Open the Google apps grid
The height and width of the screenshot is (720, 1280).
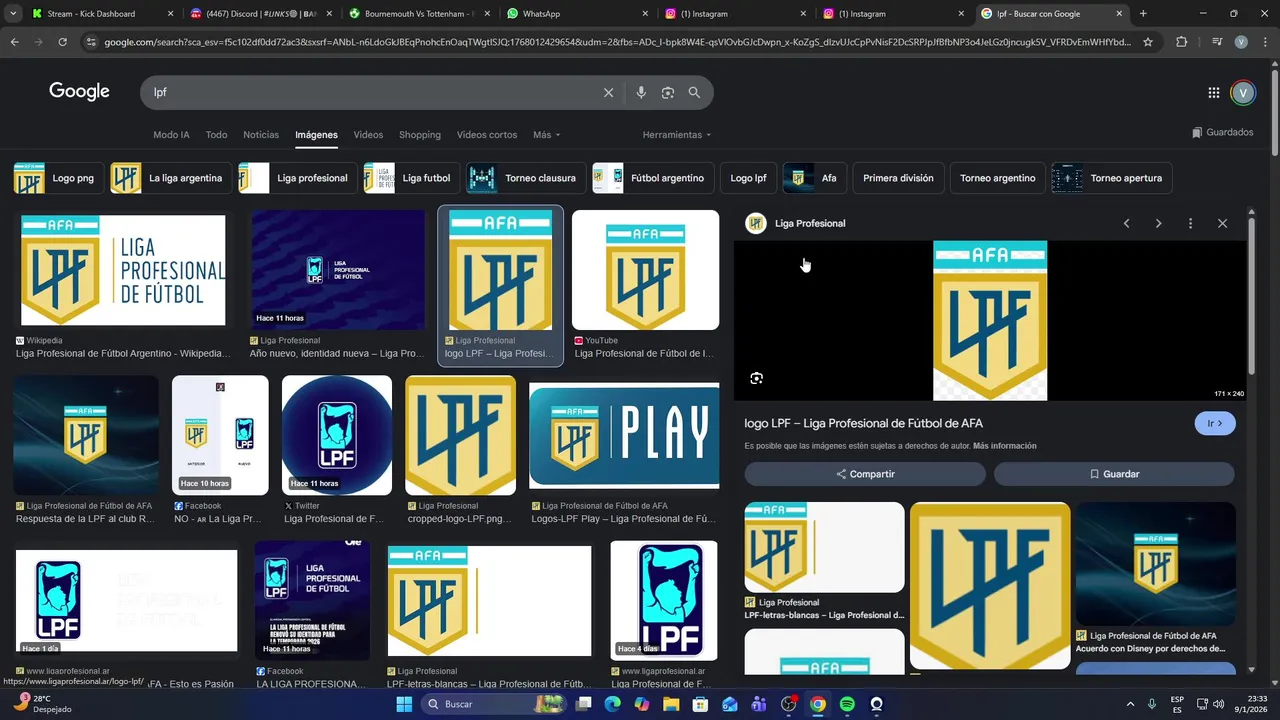coord(1213,92)
